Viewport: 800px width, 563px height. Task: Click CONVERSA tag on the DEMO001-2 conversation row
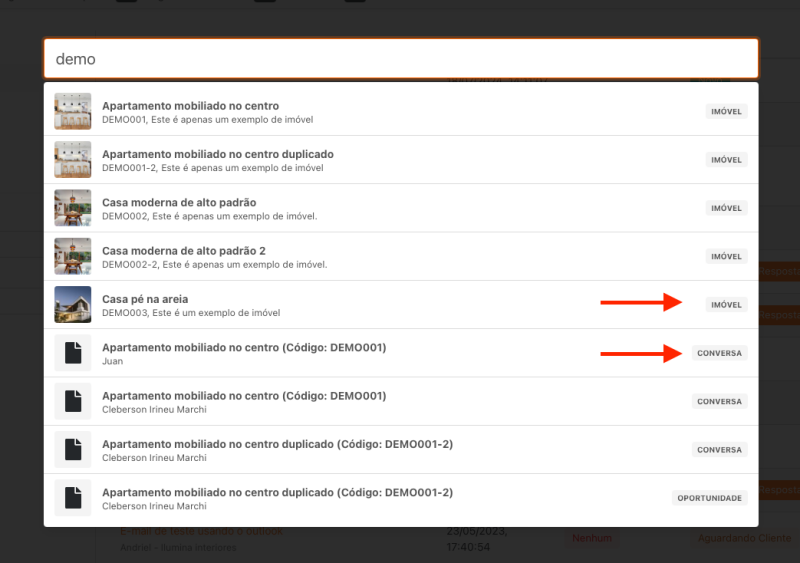pyautogui.click(x=719, y=450)
